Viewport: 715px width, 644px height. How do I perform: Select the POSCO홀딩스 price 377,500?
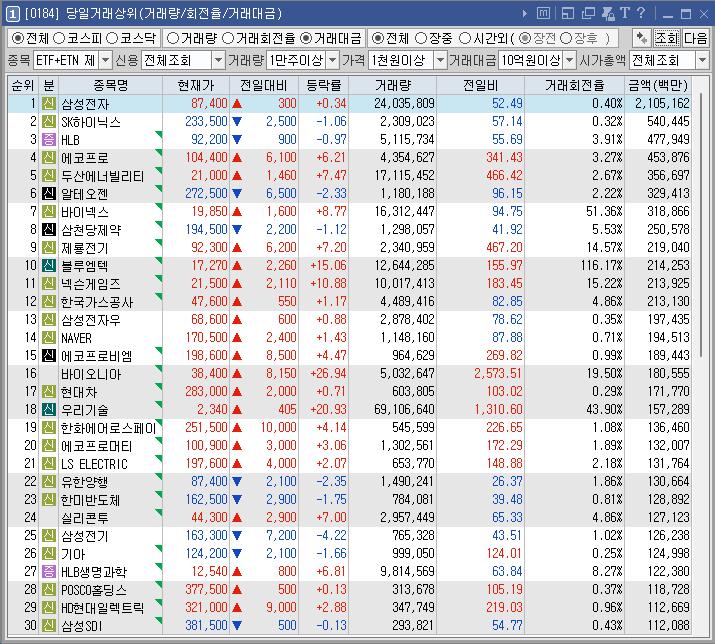coord(206,589)
